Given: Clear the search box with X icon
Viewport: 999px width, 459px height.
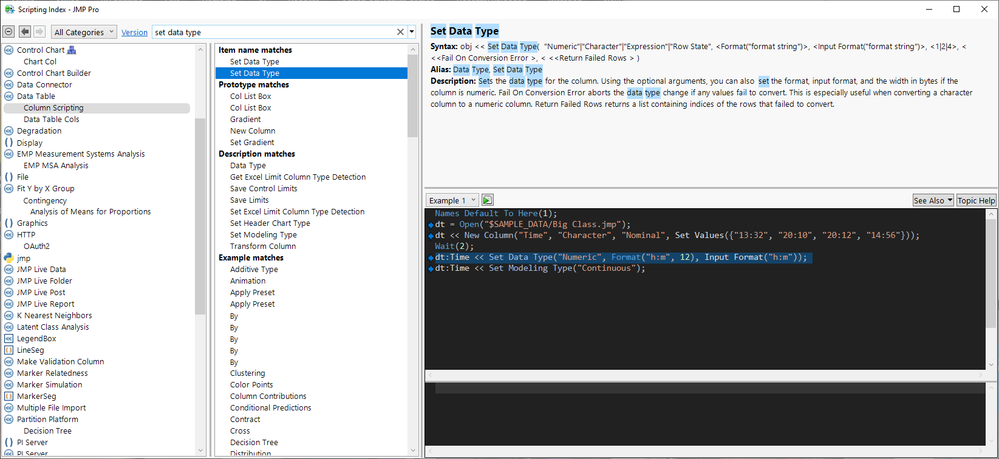Looking at the screenshot, I should point(401,32).
